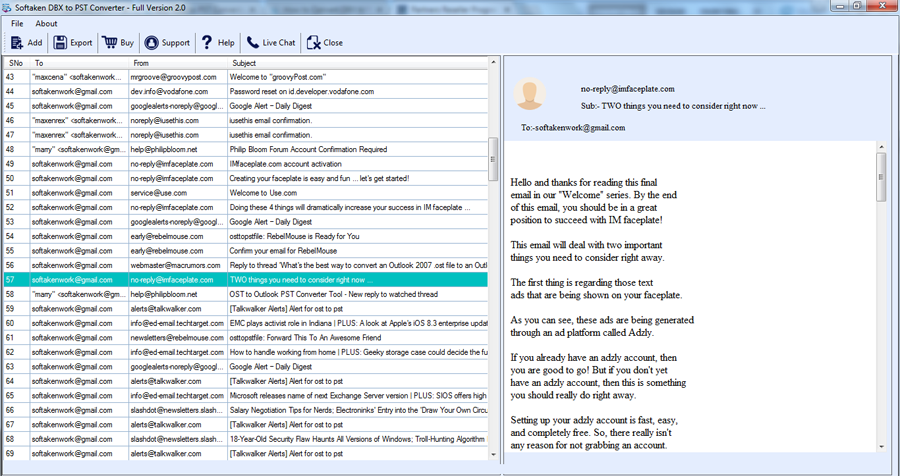Image resolution: width=900 pixels, height=476 pixels.
Task: Select IMfaceplate.com account activation email
Action: [x=246, y=164]
